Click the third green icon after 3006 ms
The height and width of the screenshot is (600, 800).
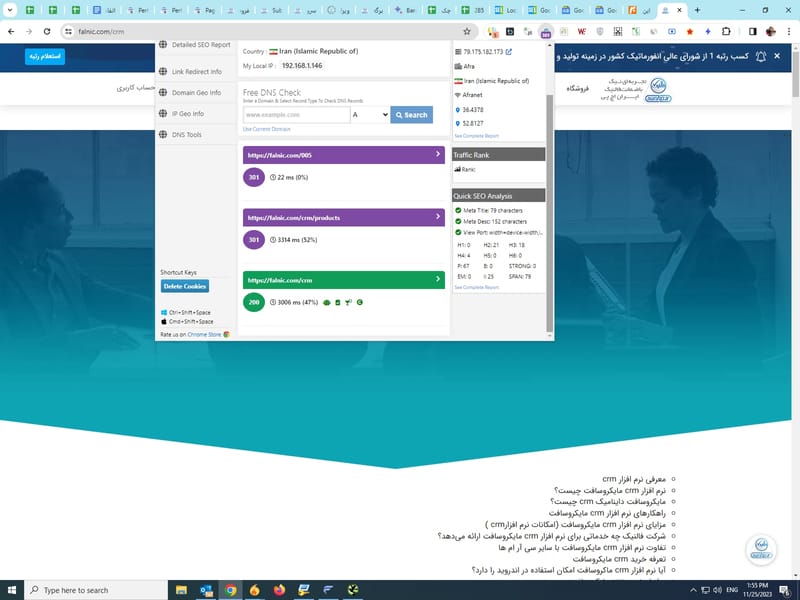(348, 303)
